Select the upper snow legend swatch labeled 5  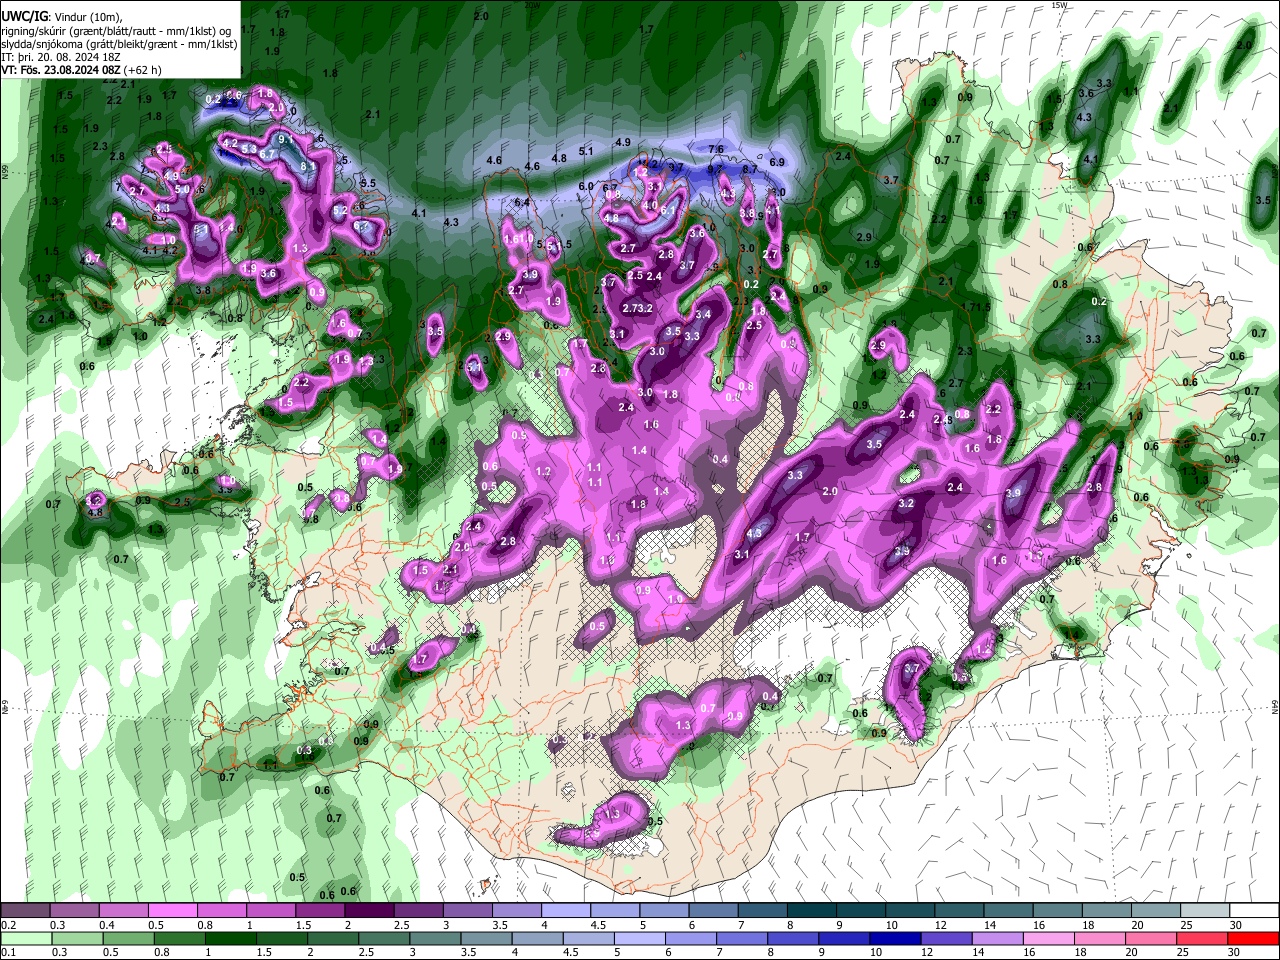[663, 911]
